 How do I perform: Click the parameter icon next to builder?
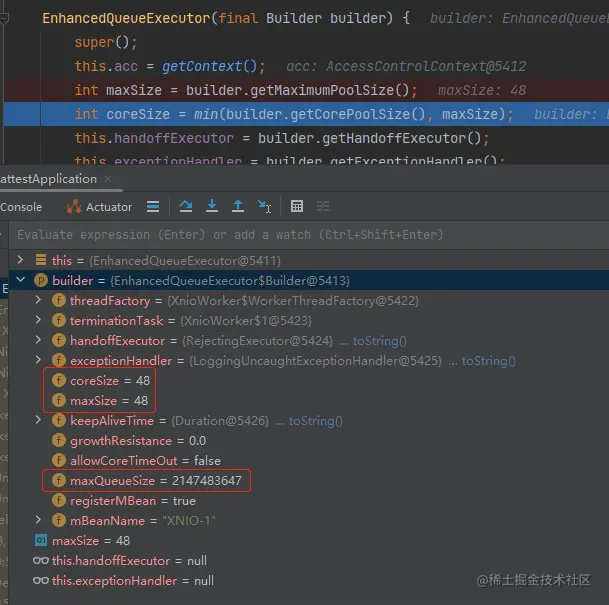click(41, 280)
